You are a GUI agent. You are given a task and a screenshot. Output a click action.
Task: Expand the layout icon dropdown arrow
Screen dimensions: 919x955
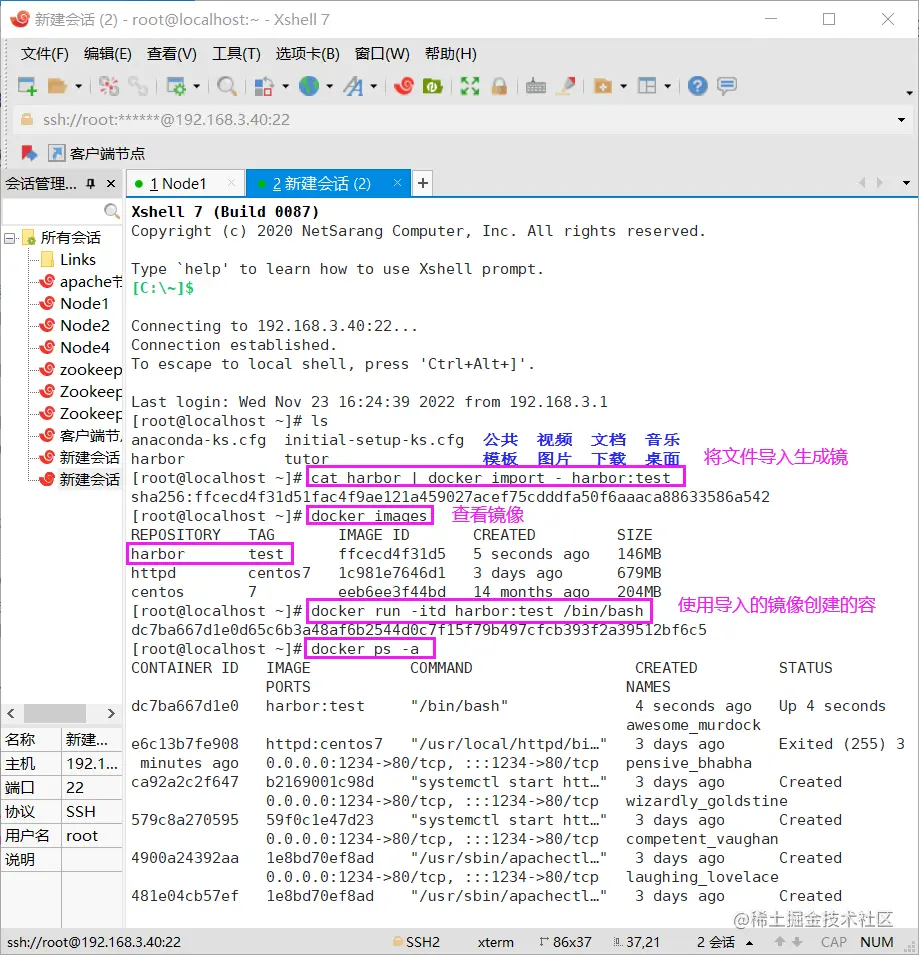(667, 86)
